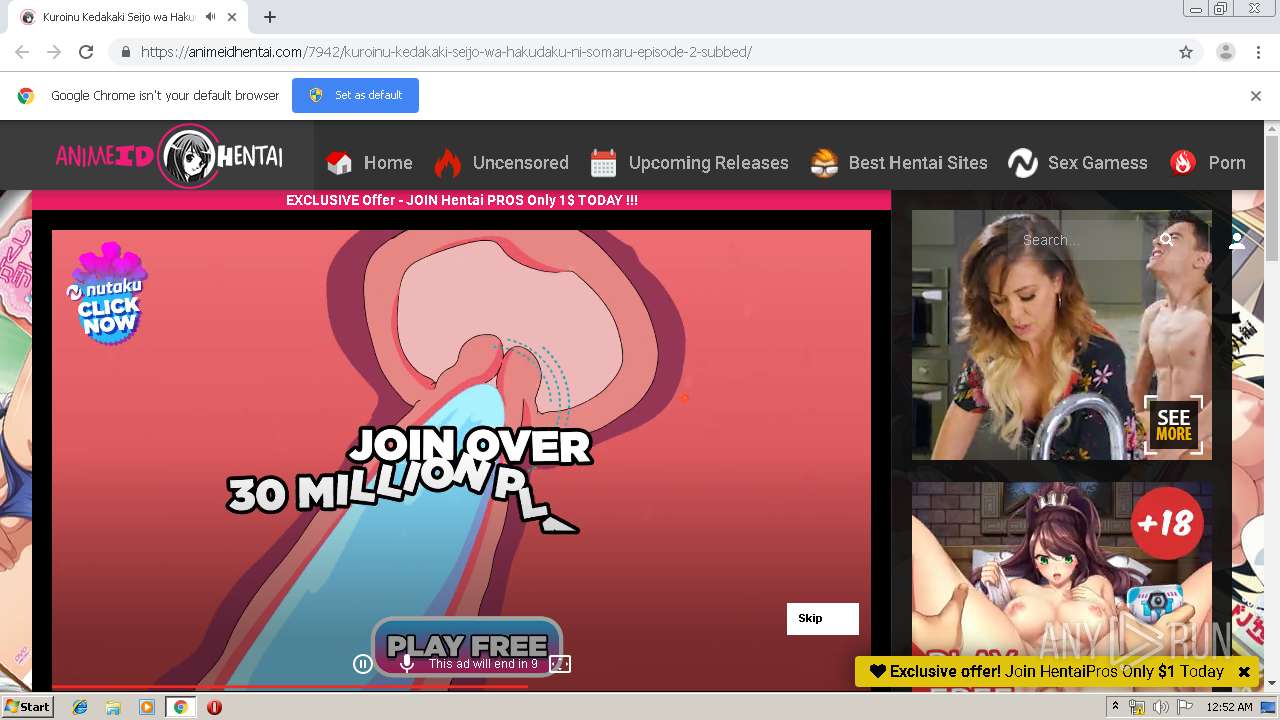Launch Internet Explorer from the taskbar

(x=80, y=707)
